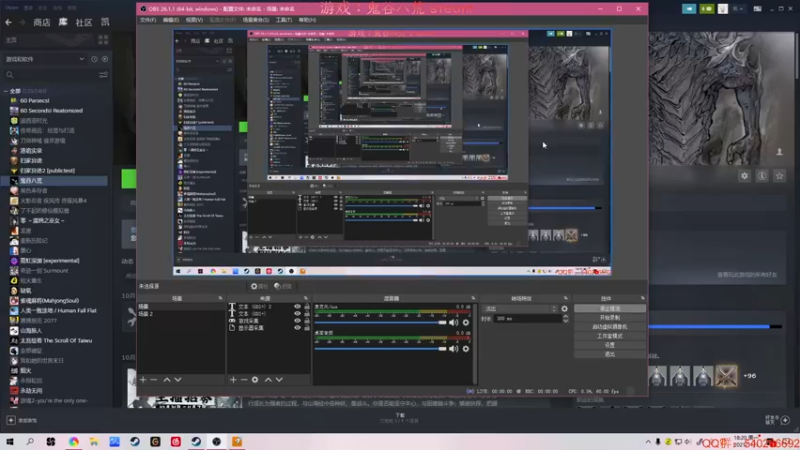
Task: Add a new source in OBS Sources panel
Action: tap(233, 380)
